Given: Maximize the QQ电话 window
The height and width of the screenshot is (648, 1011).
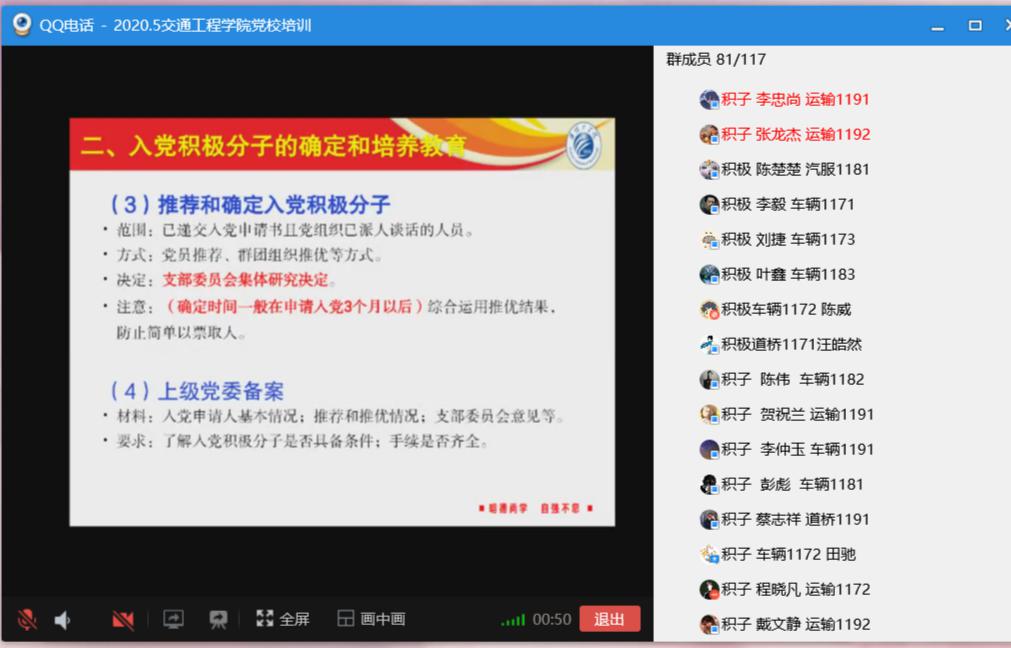Looking at the screenshot, I should click(975, 25).
